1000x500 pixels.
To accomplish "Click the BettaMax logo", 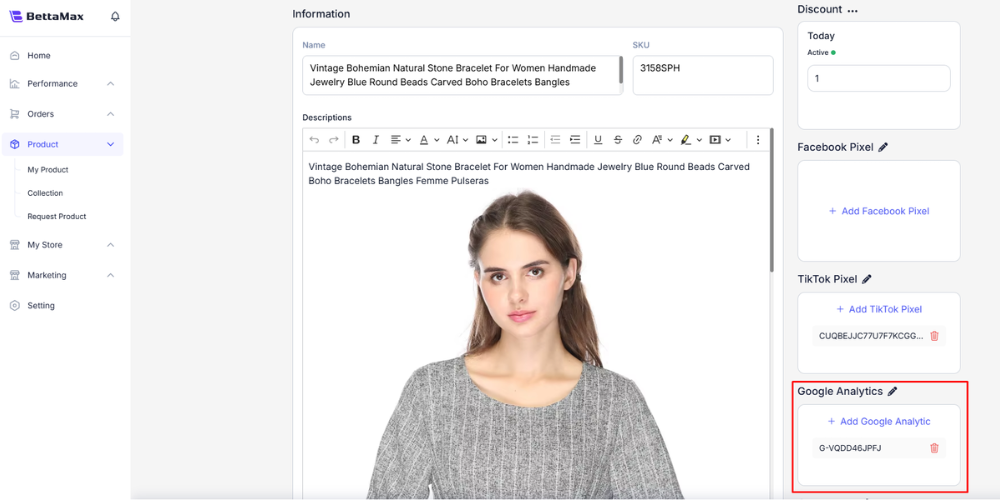I will click(x=47, y=17).
